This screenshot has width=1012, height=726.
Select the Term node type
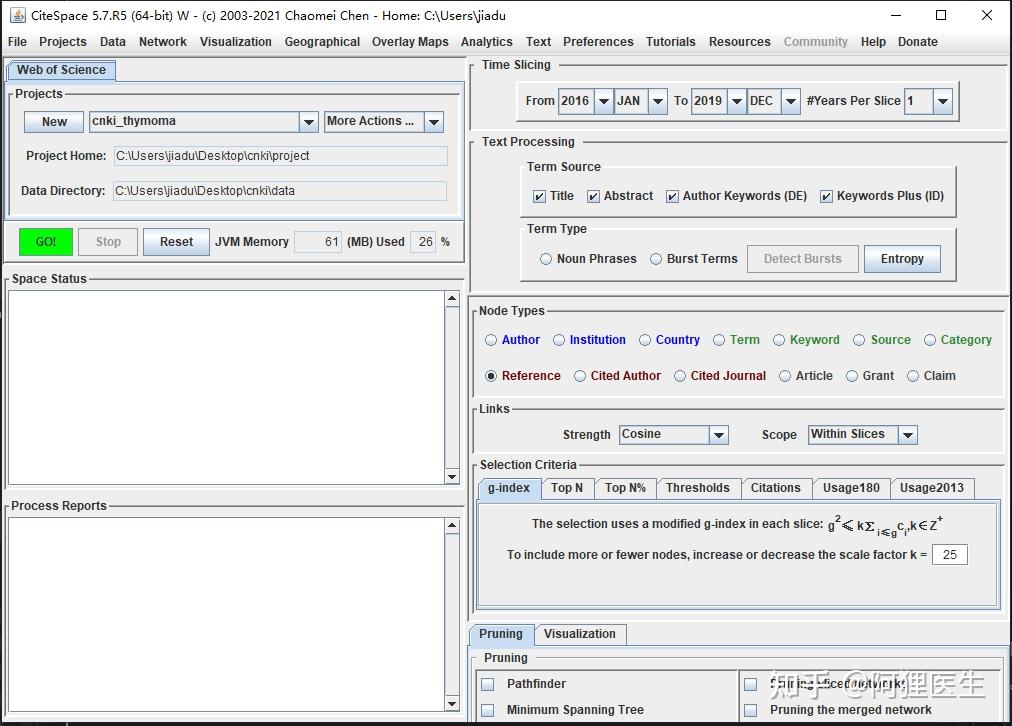[719, 340]
